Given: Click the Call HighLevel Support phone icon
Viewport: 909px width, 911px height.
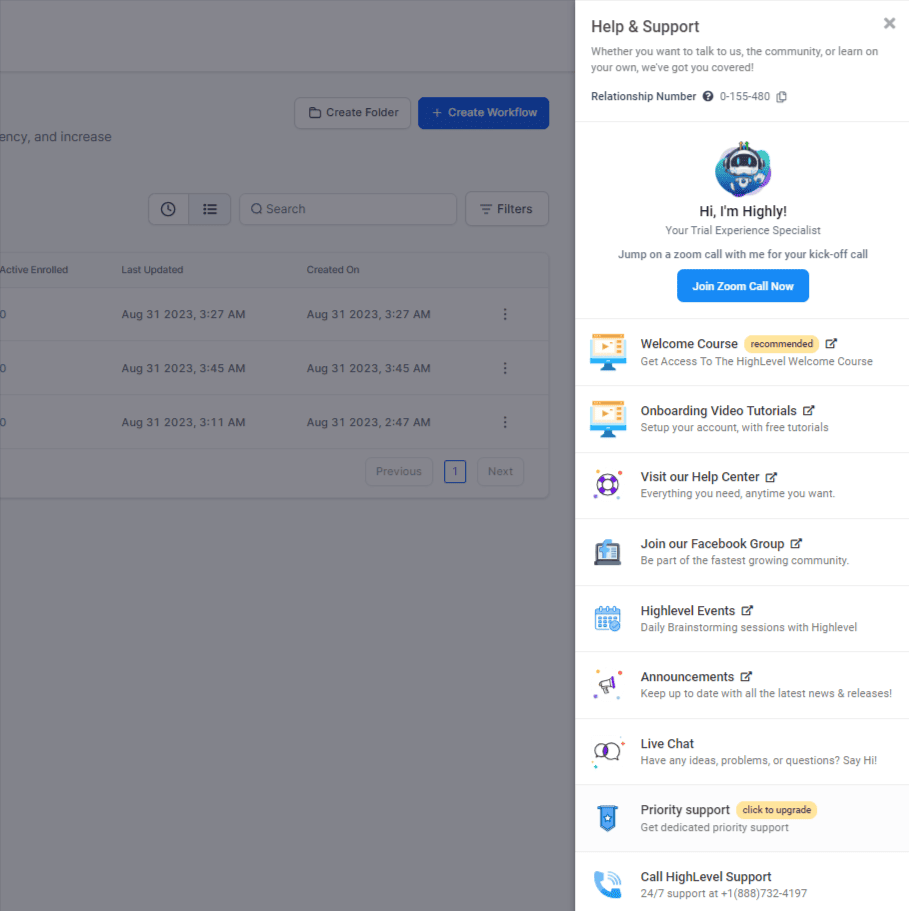Looking at the screenshot, I should coord(608,884).
